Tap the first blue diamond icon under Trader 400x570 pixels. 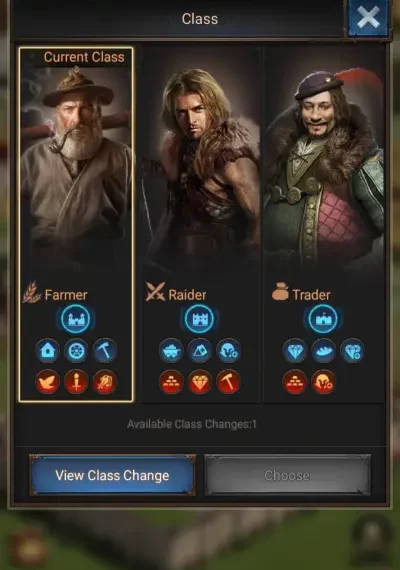coord(295,350)
